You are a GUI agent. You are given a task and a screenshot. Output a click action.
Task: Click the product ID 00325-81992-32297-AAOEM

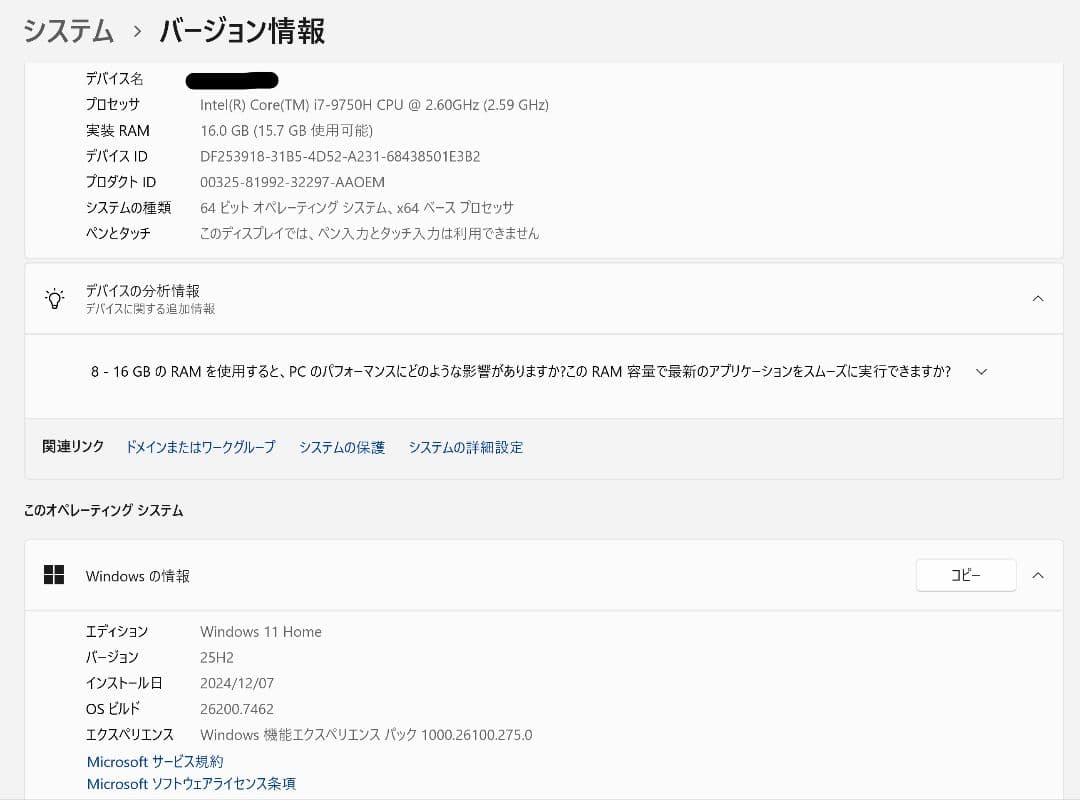pyautogui.click(x=292, y=182)
